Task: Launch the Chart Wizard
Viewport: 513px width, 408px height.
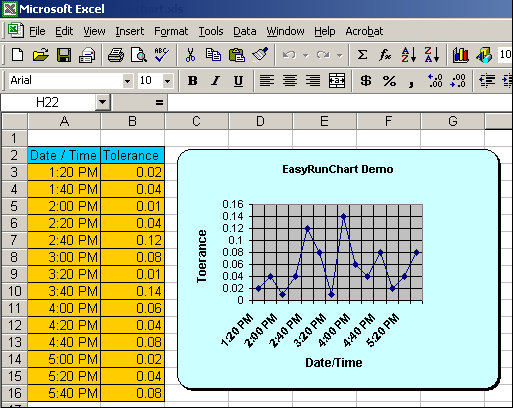Action: (461, 55)
